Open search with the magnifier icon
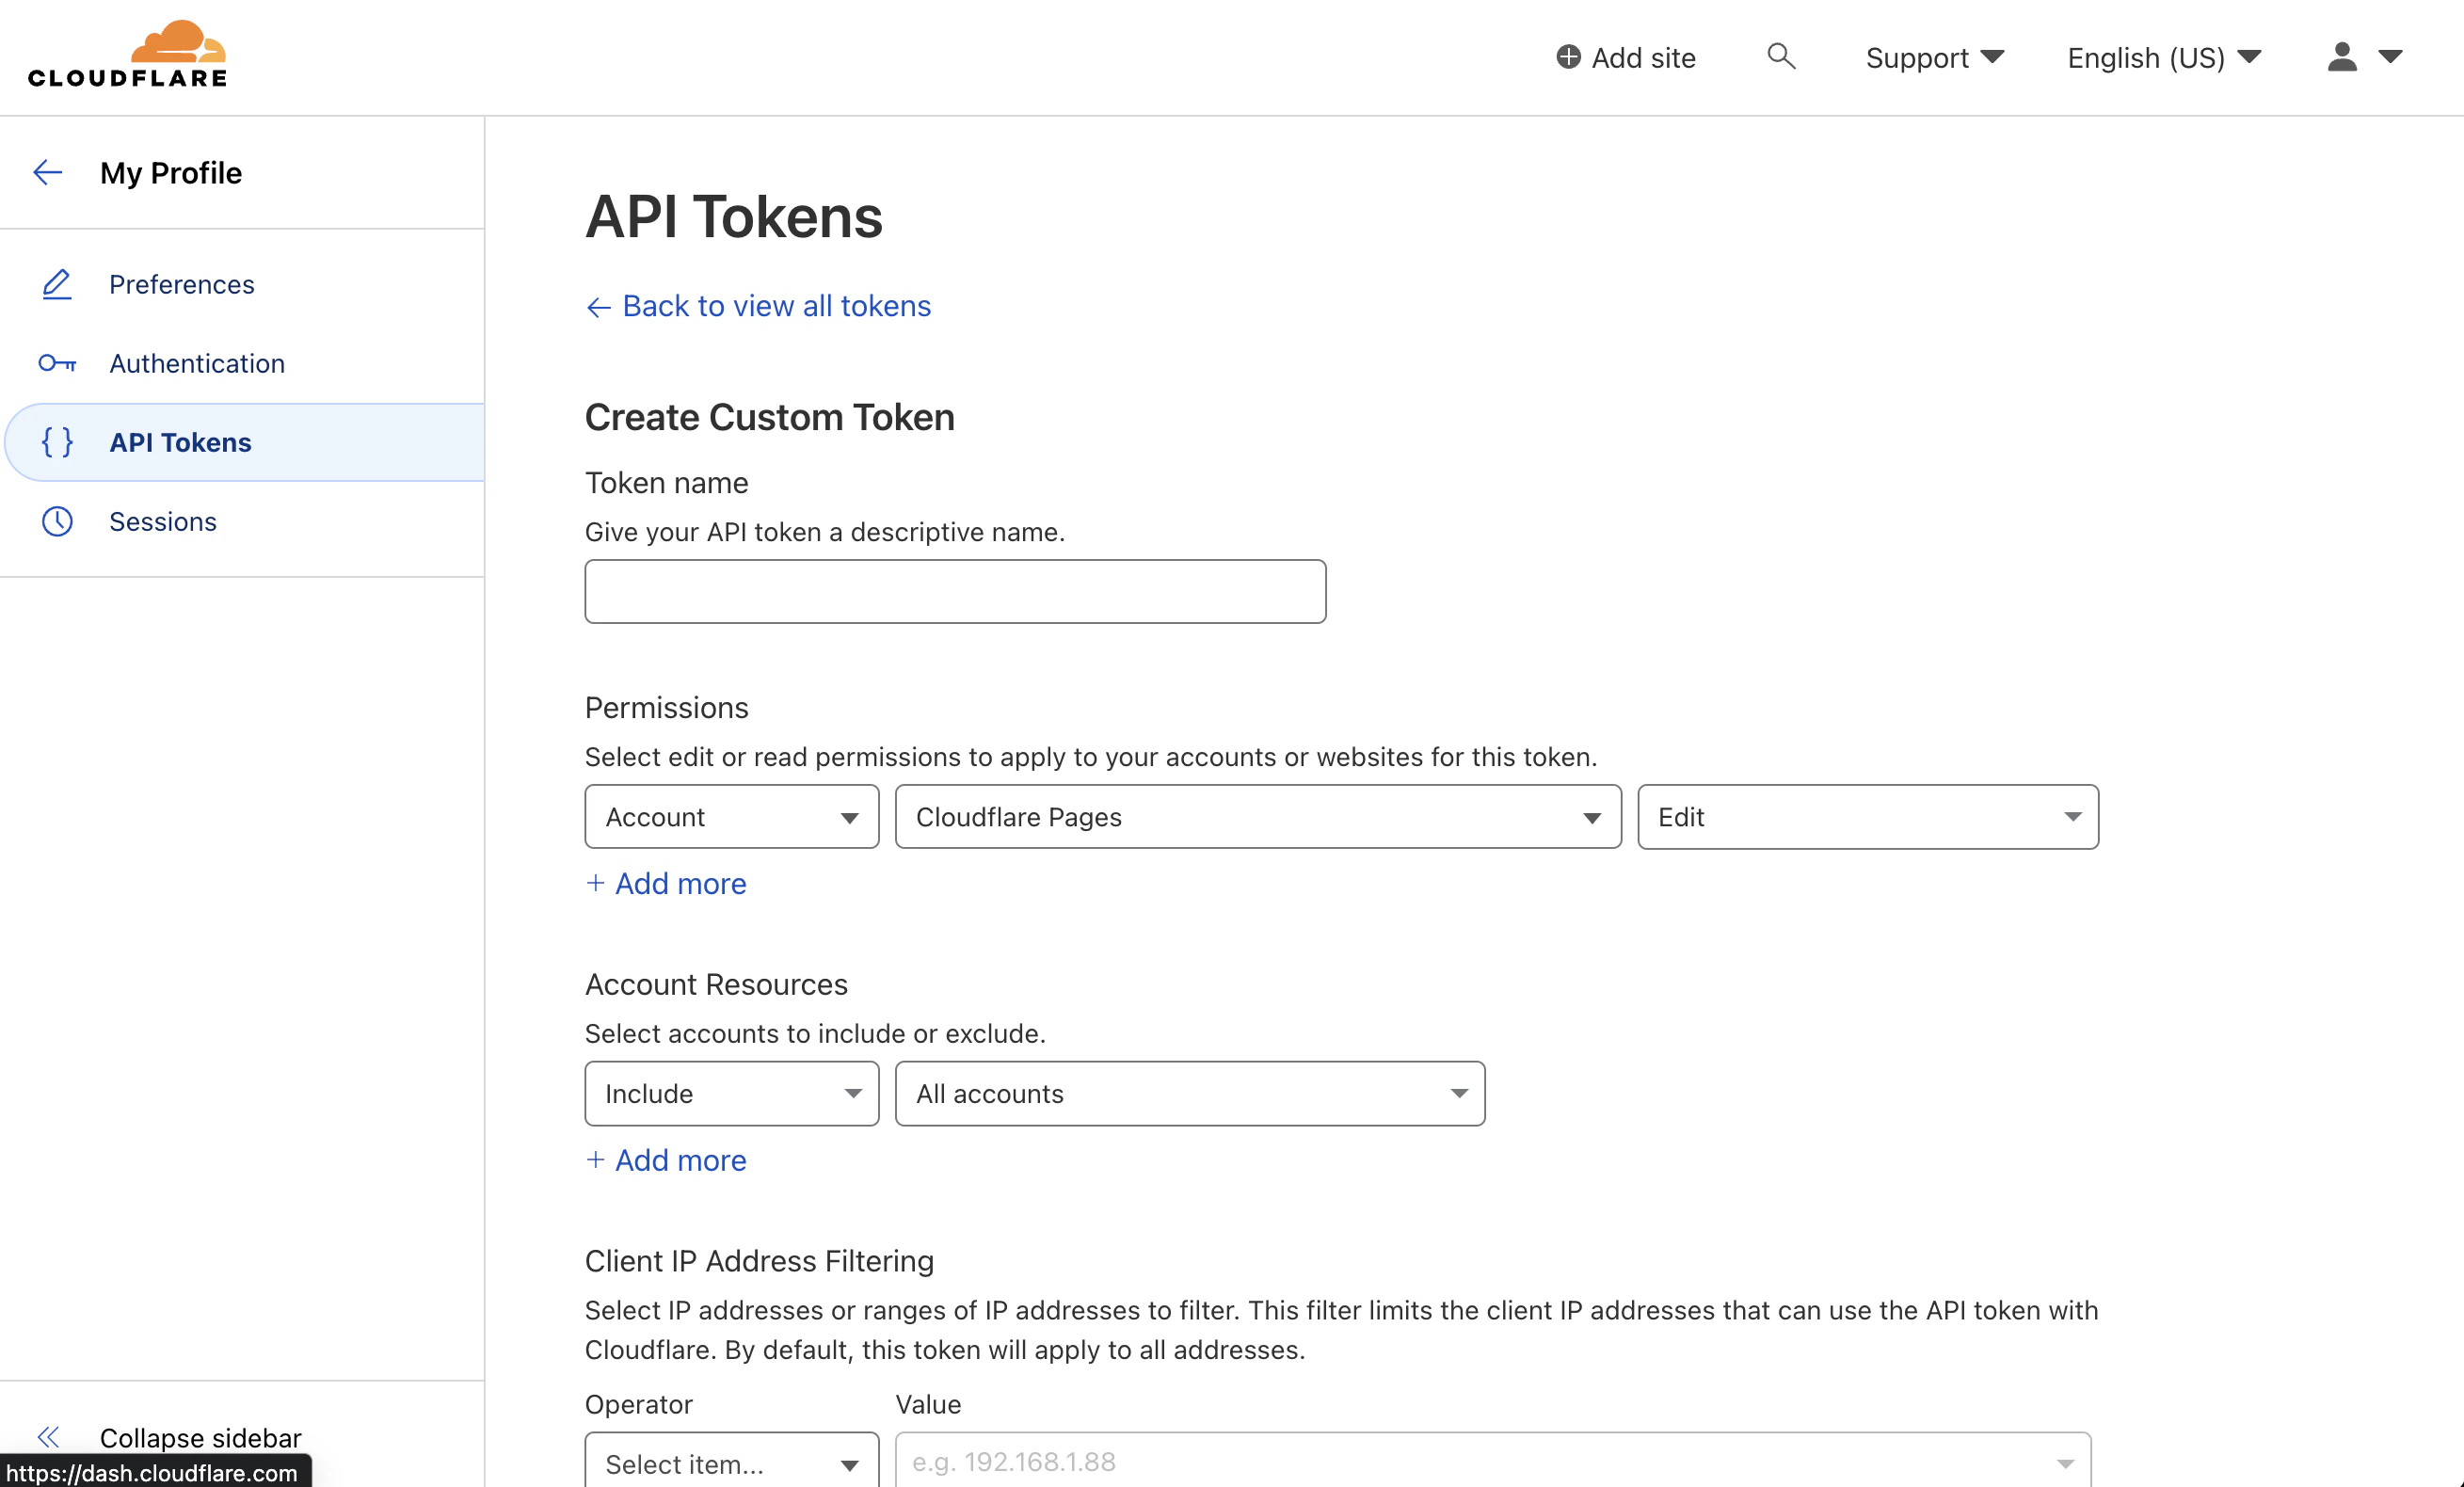Screen dimensions: 2464x1487 1780,56
